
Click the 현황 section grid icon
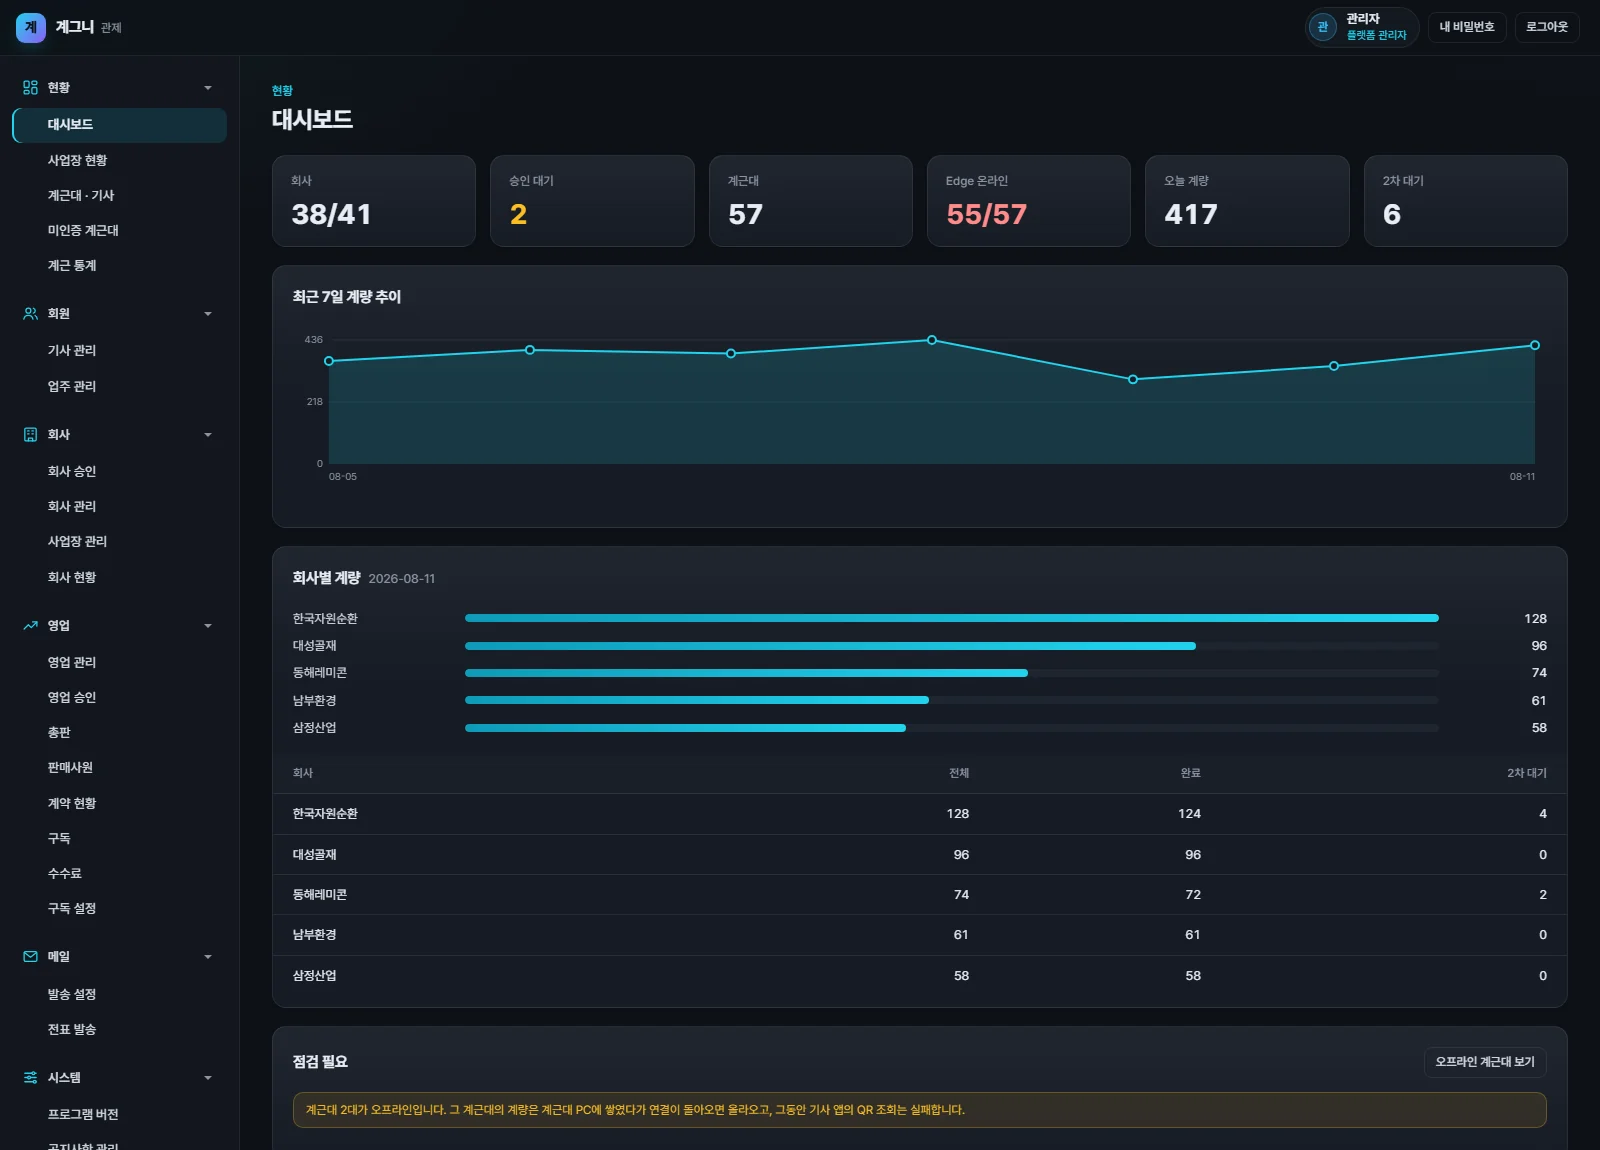(31, 88)
